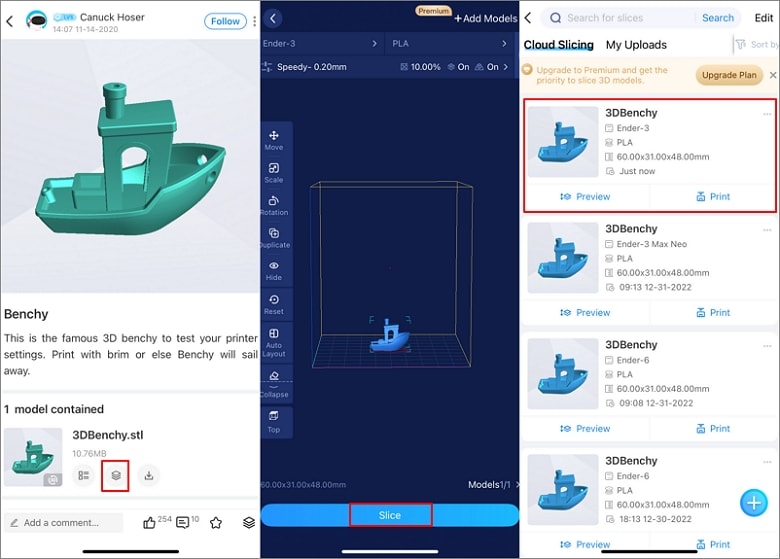Screen dimensions: 780x559
Task: Select the Move tool
Action: (274, 140)
